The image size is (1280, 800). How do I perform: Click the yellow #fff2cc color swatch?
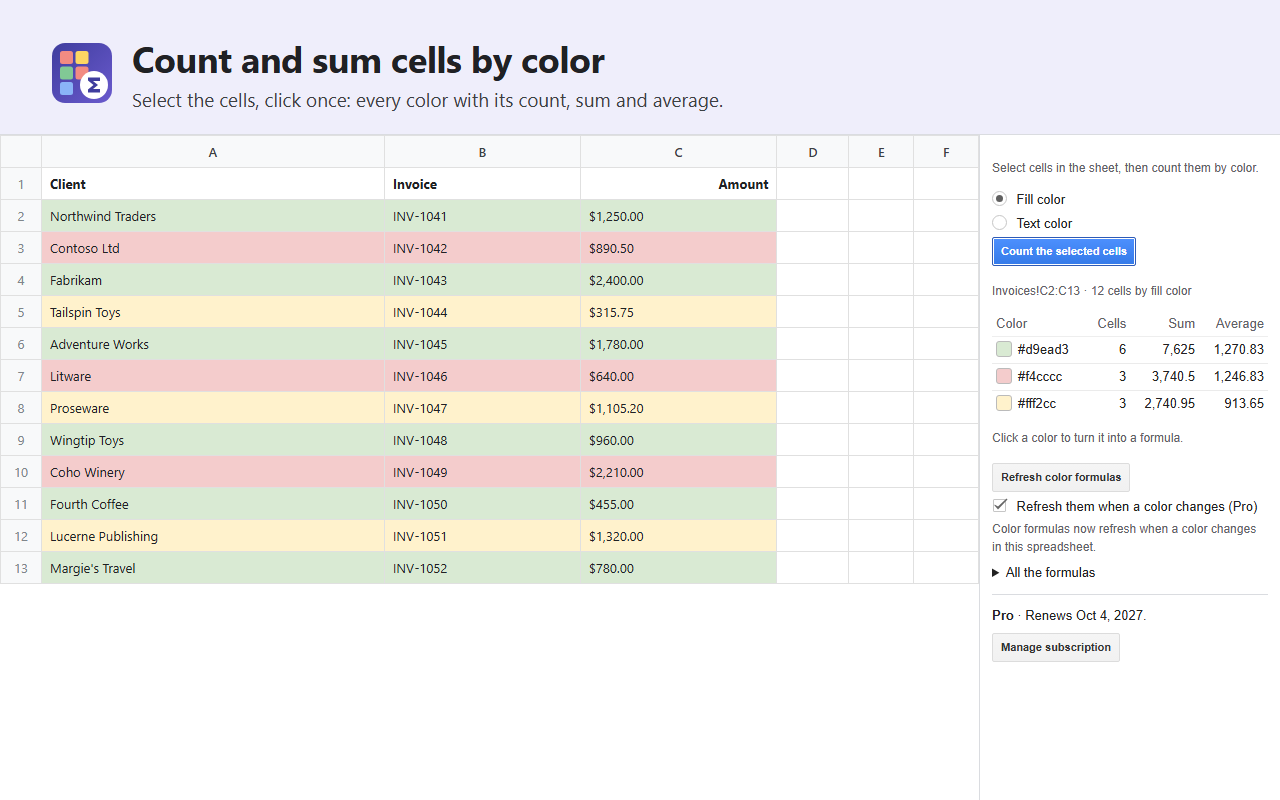pos(1004,403)
